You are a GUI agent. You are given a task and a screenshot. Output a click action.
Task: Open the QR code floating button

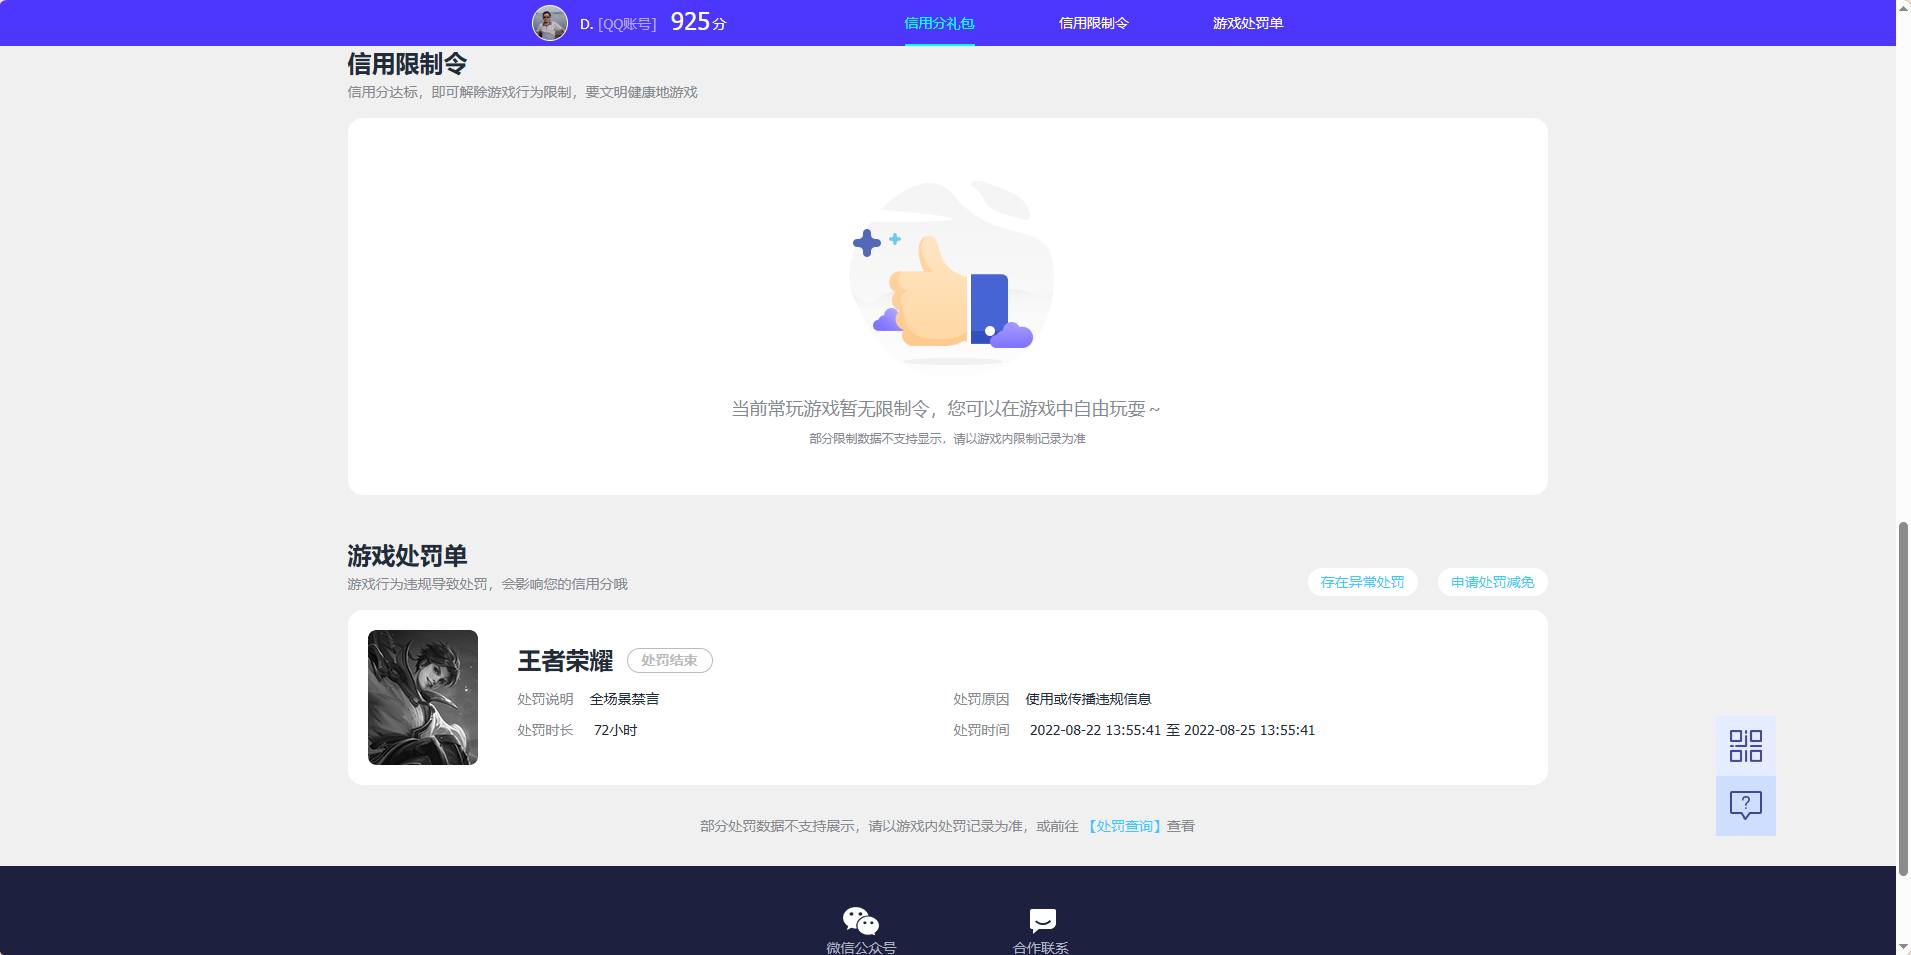(x=1745, y=746)
